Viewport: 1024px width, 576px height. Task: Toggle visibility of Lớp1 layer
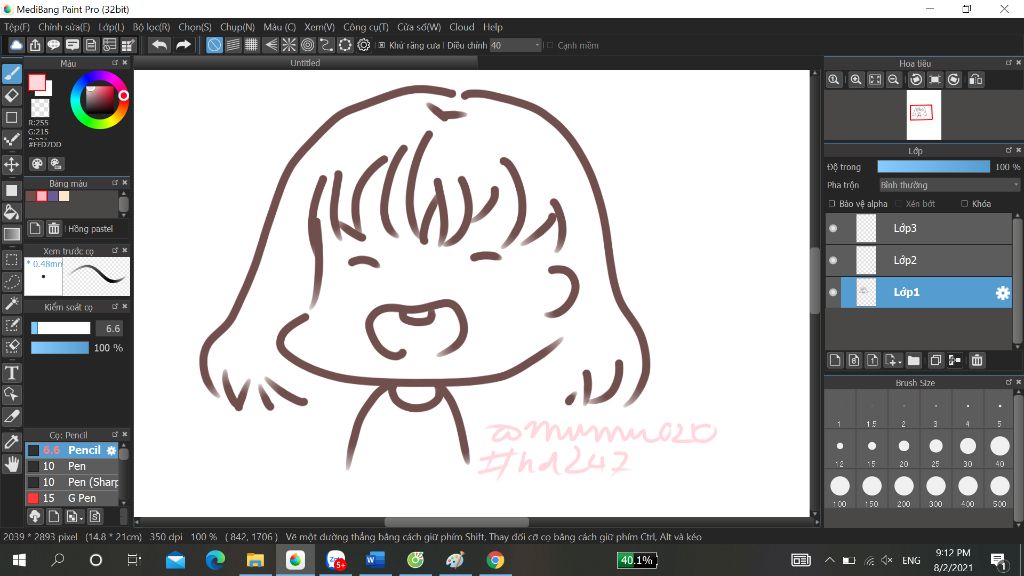(833, 292)
